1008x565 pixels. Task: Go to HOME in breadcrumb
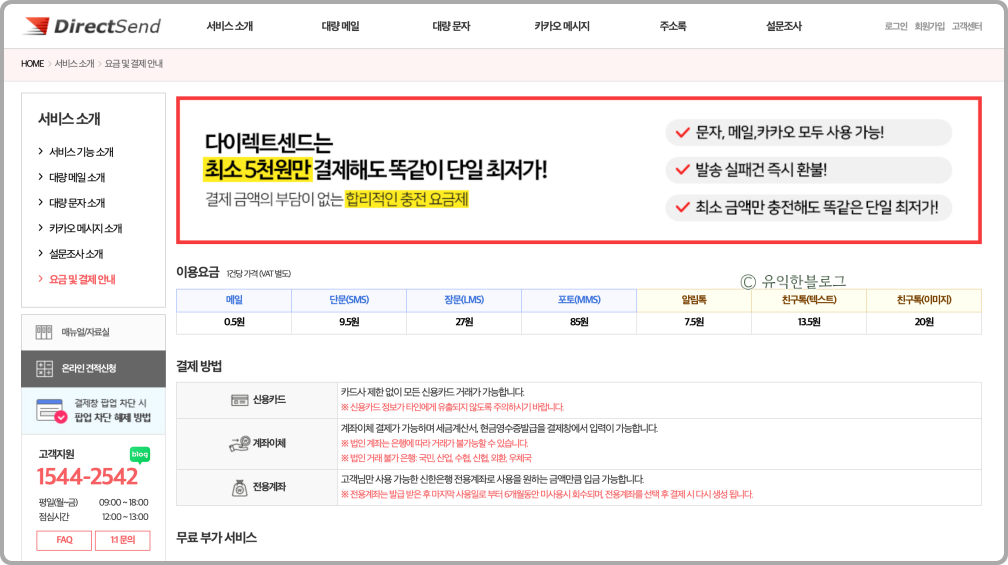(32, 64)
